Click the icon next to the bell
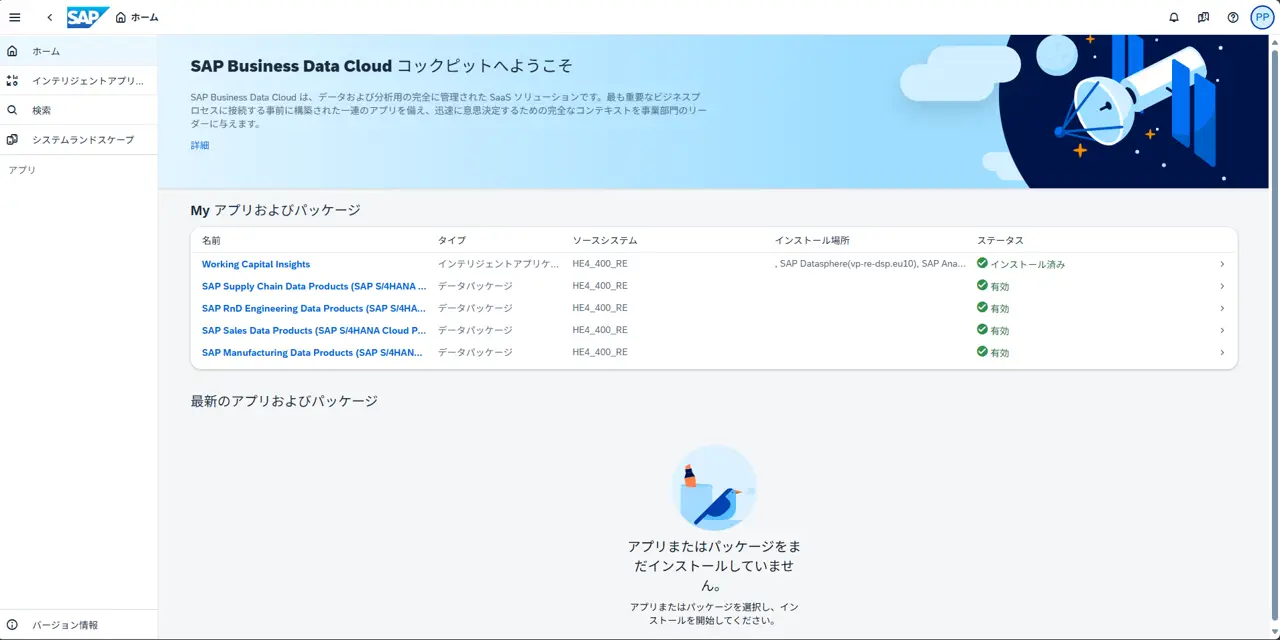Viewport: 1280px width, 640px height. click(1203, 17)
